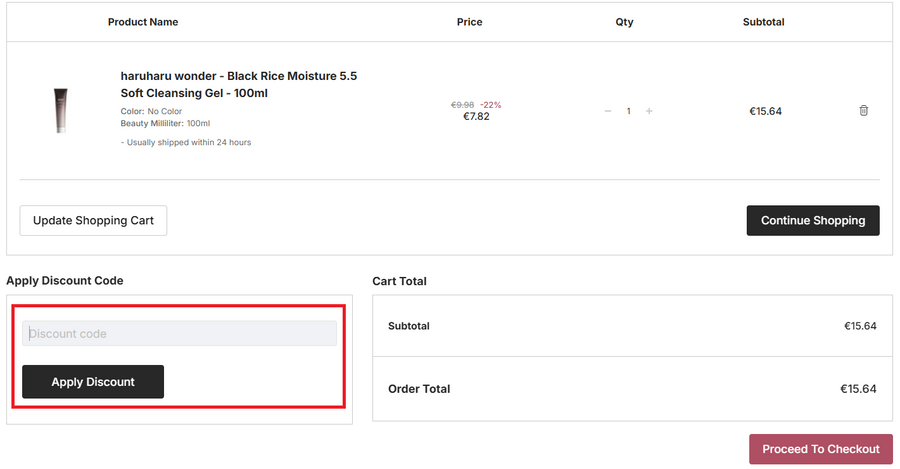Click the Product Name column header
The width and height of the screenshot is (900, 469).
click(143, 22)
